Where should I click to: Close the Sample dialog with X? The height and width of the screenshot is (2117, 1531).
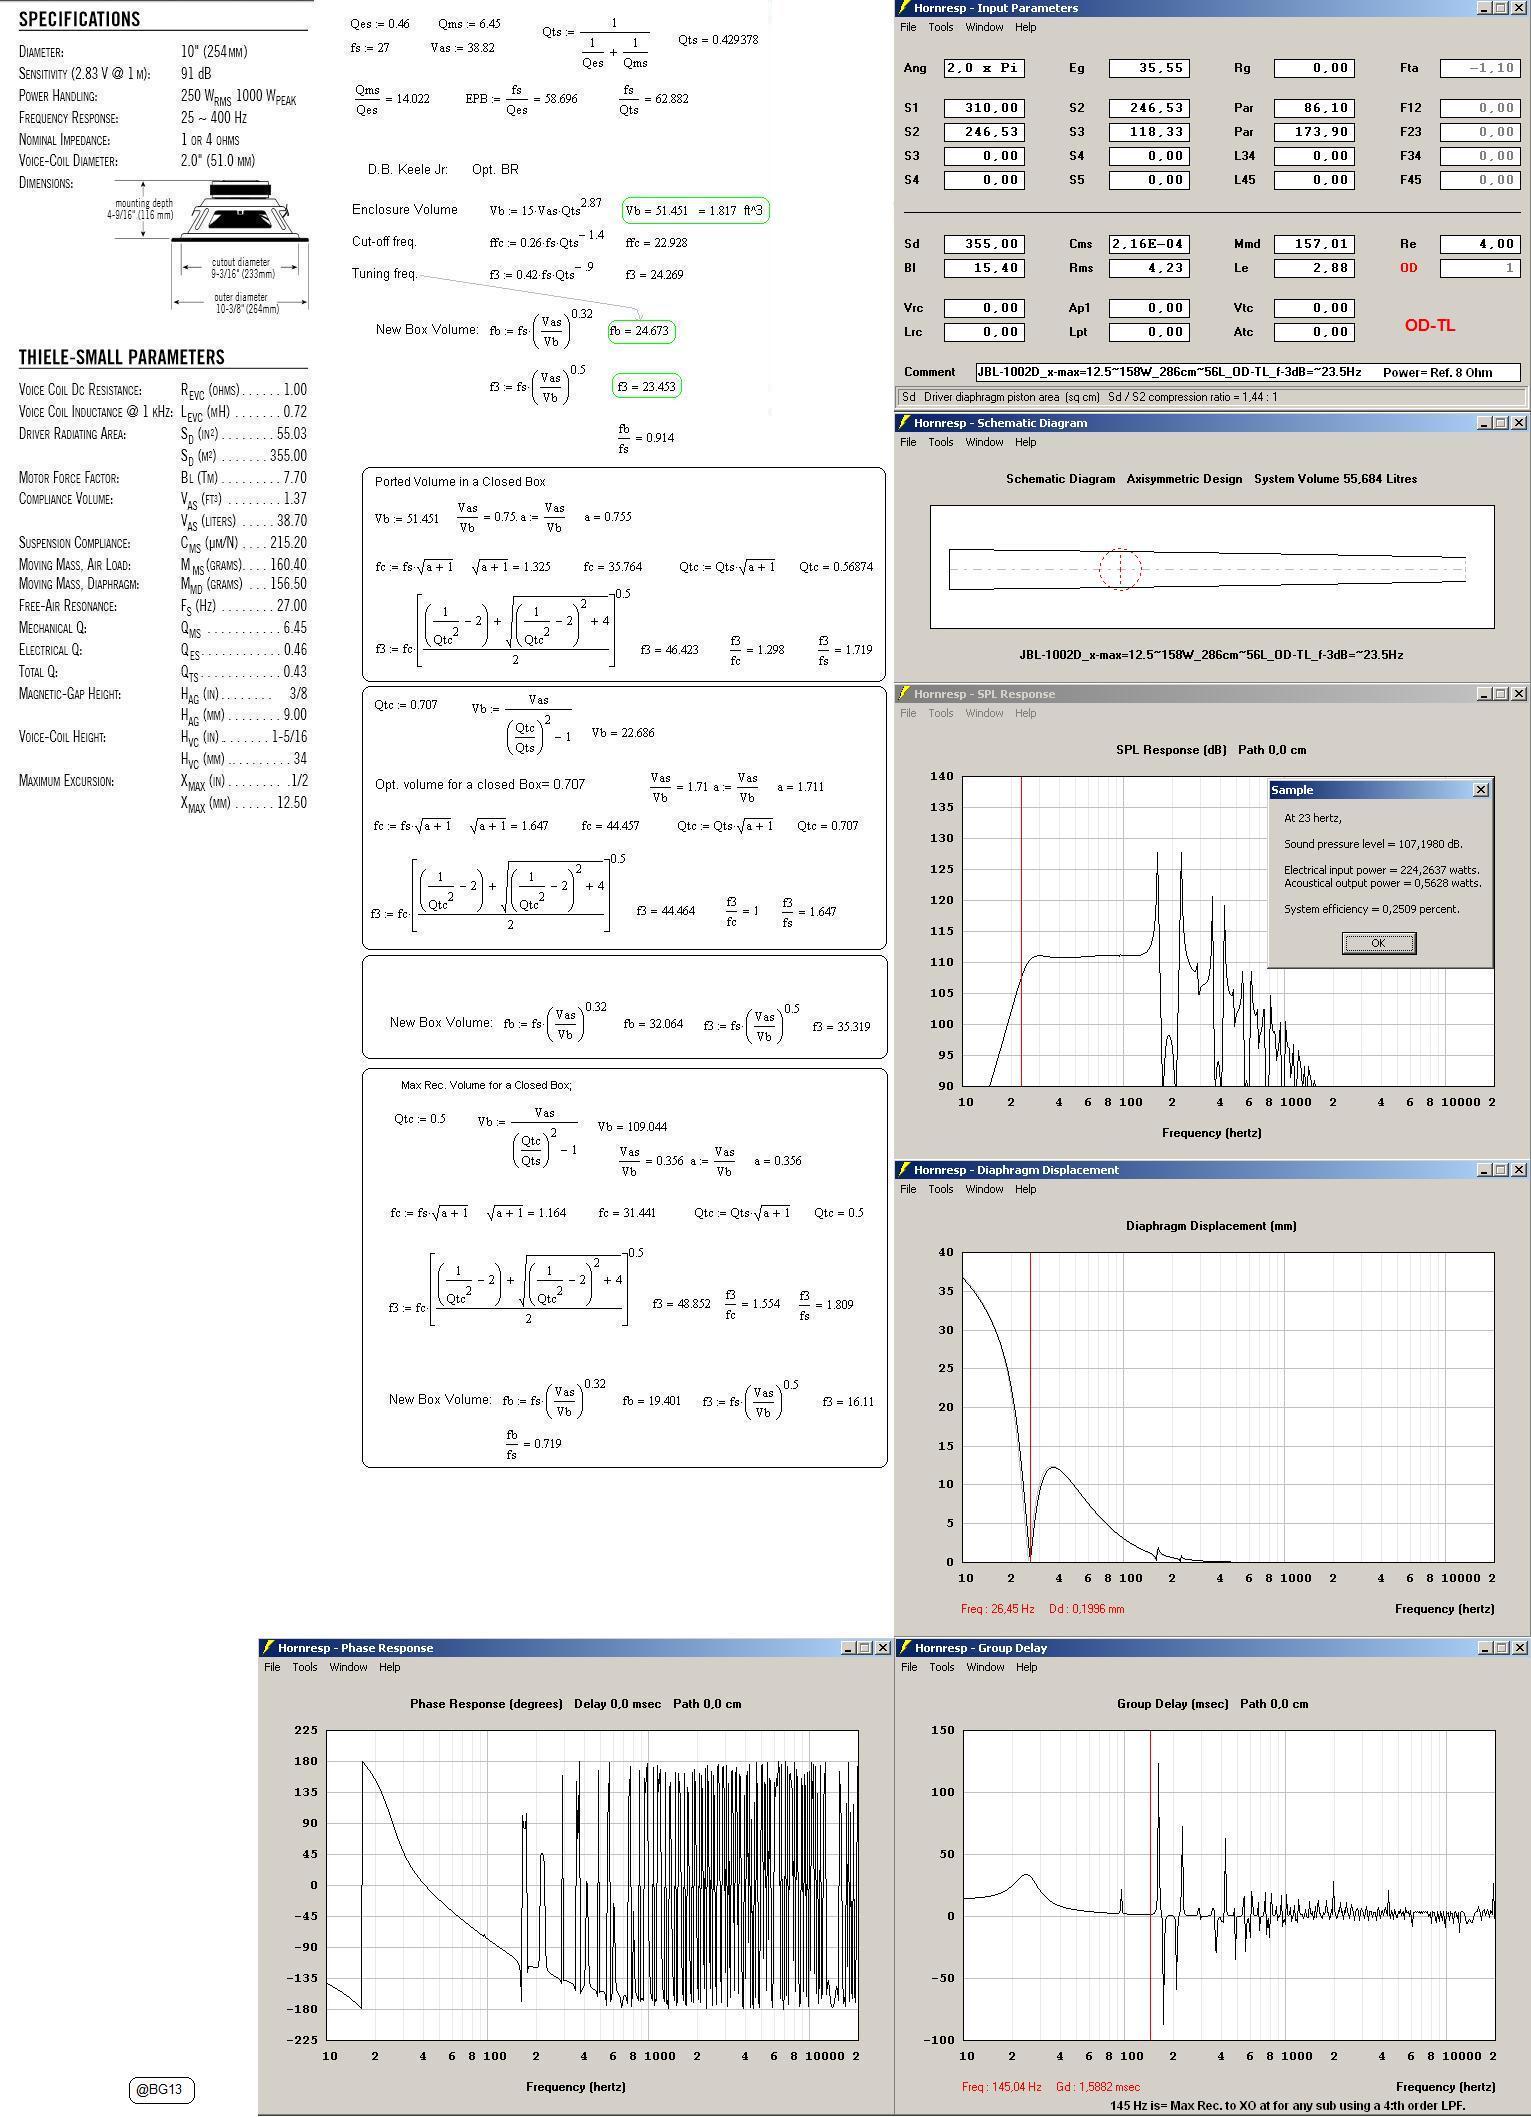click(1481, 790)
